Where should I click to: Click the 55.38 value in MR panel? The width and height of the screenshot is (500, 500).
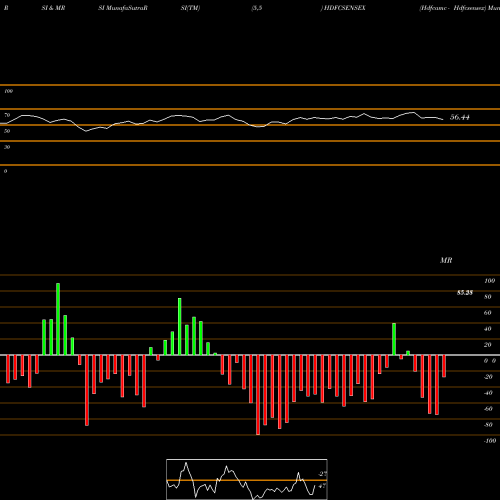[x=465, y=293]
